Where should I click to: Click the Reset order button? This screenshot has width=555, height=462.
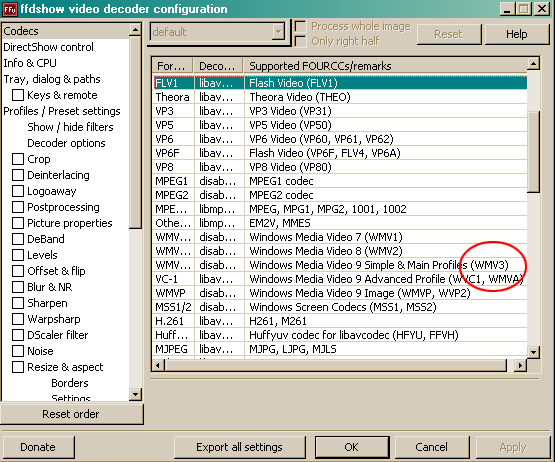[x=72, y=414]
